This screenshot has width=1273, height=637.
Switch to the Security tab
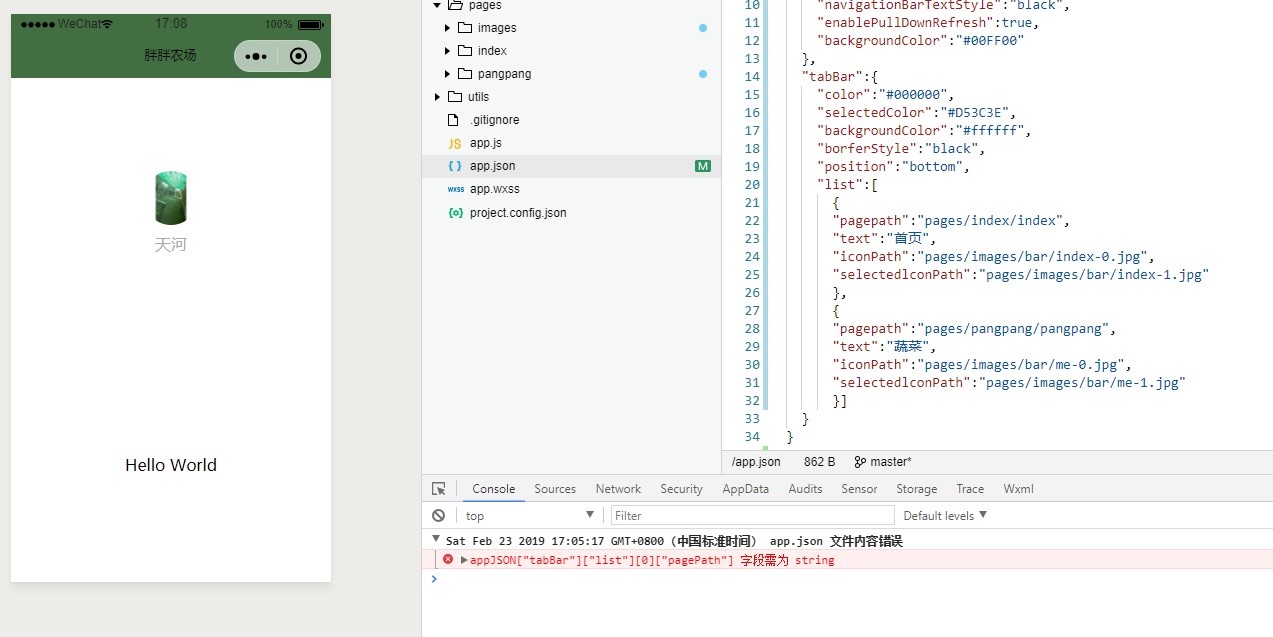click(681, 489)
